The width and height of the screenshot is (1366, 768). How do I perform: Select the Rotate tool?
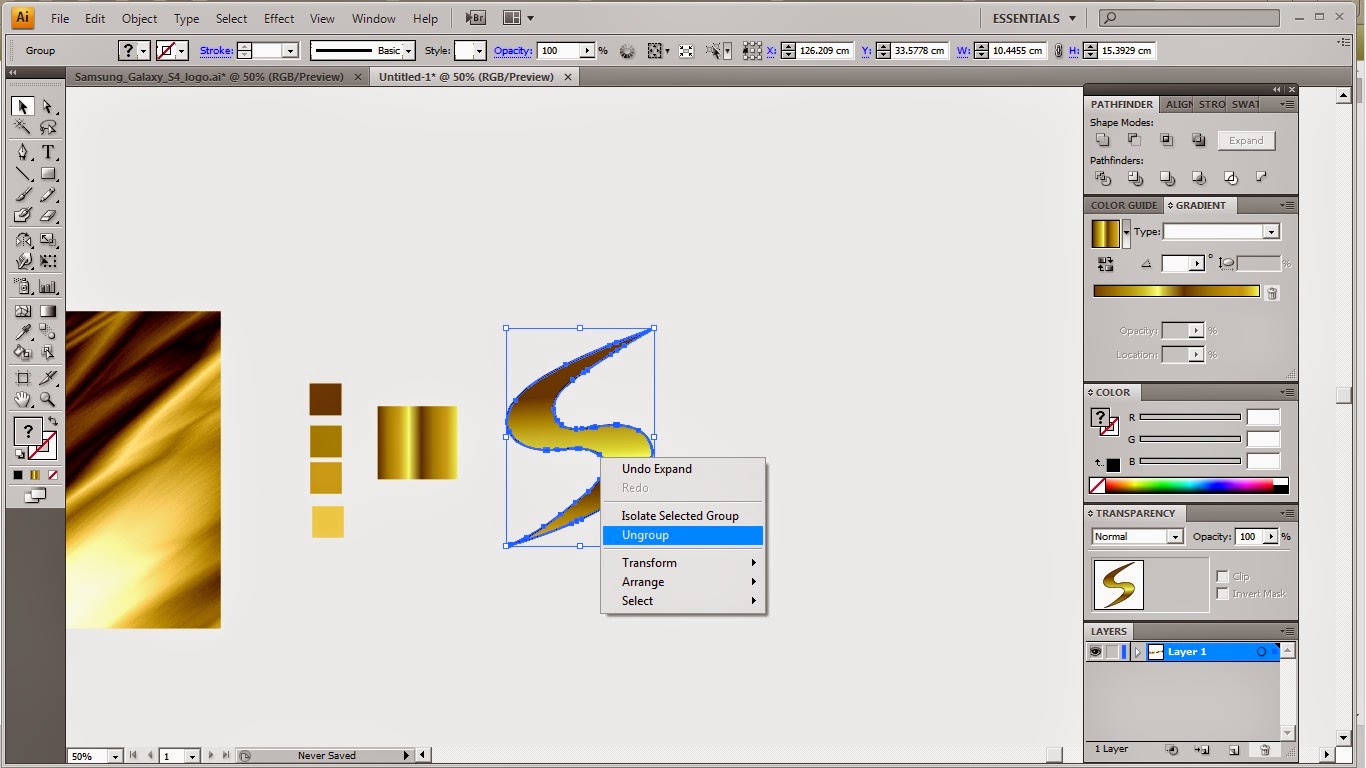[23, 240]
